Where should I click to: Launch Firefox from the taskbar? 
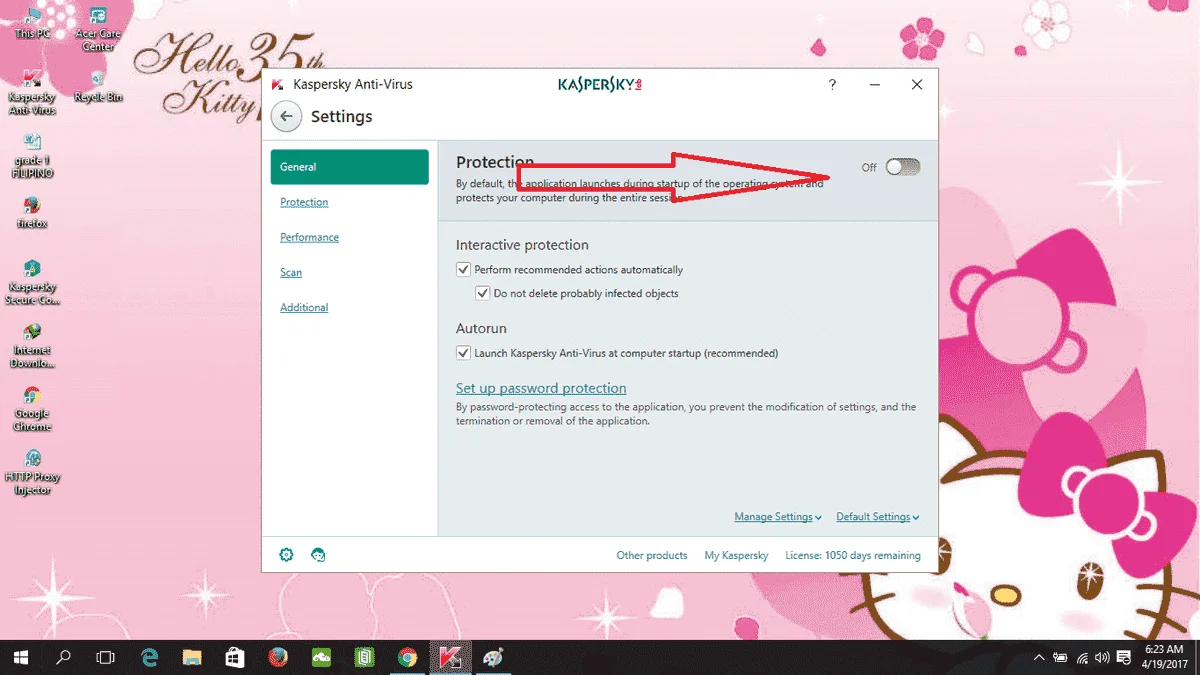tap(278, 657)
